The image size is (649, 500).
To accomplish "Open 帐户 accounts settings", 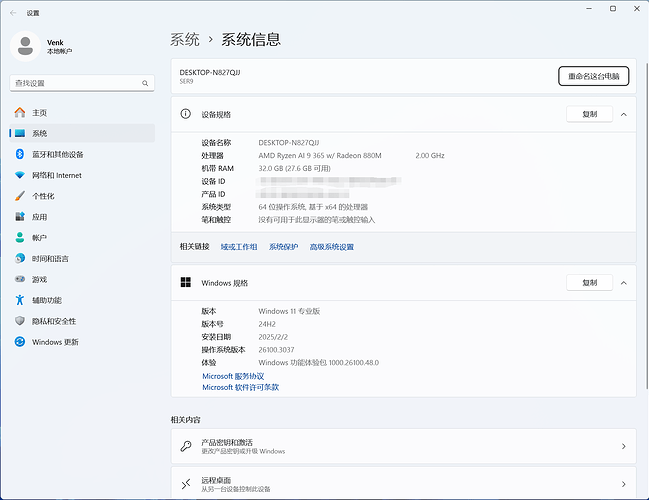I will coord(39,238).
